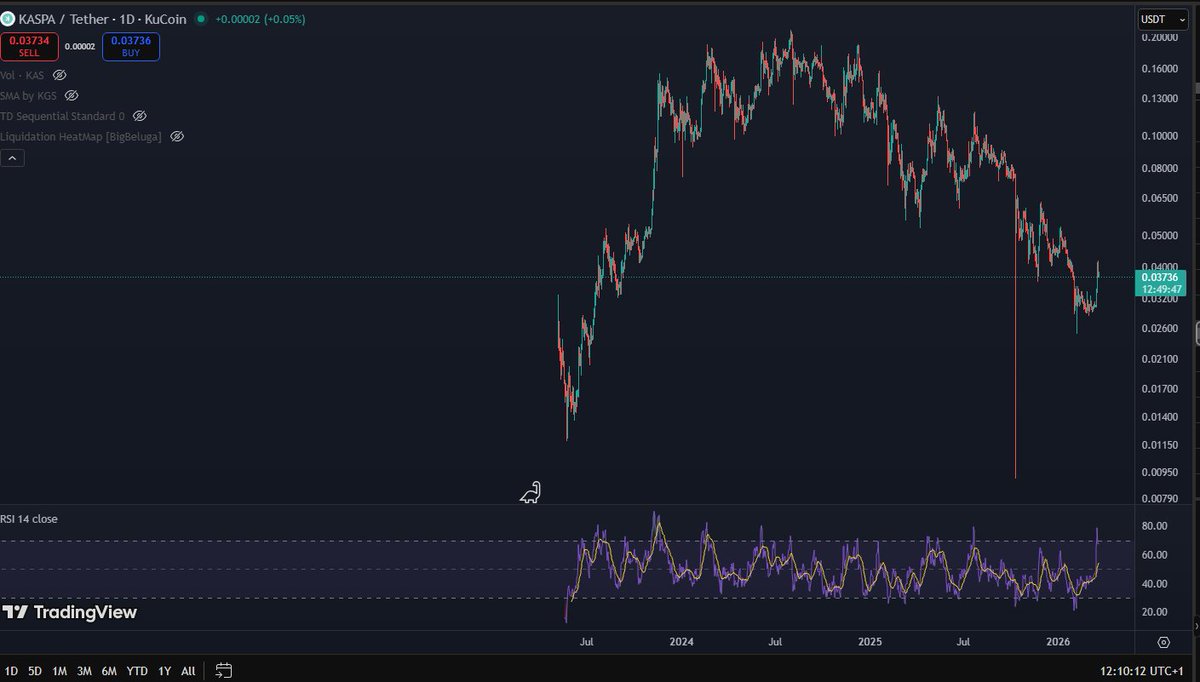Select the 6M date range

(109, 671)
